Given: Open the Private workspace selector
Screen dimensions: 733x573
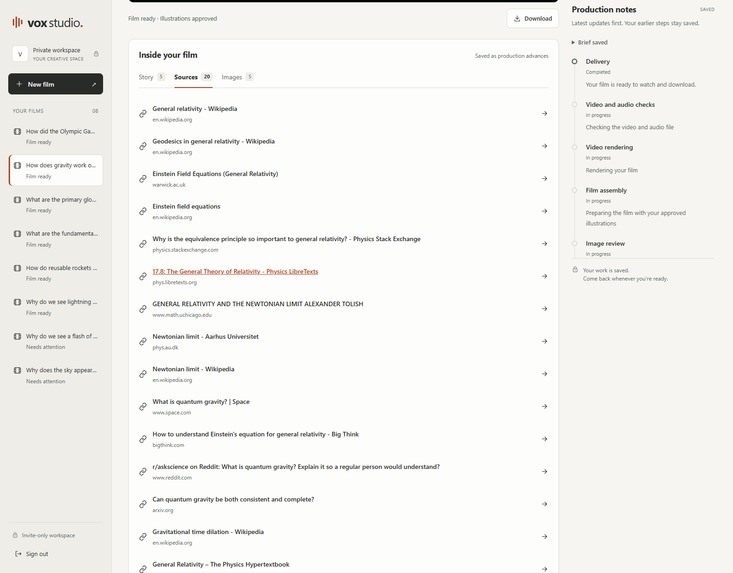Looking at the screenshot, I should pos(56,54).
